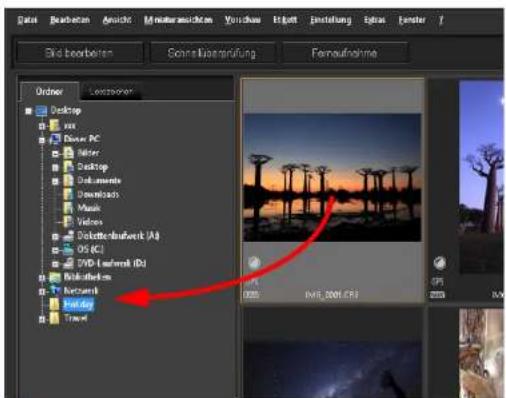
Task: Click the xxx user folder icon
Action: (x=54, y=125)
